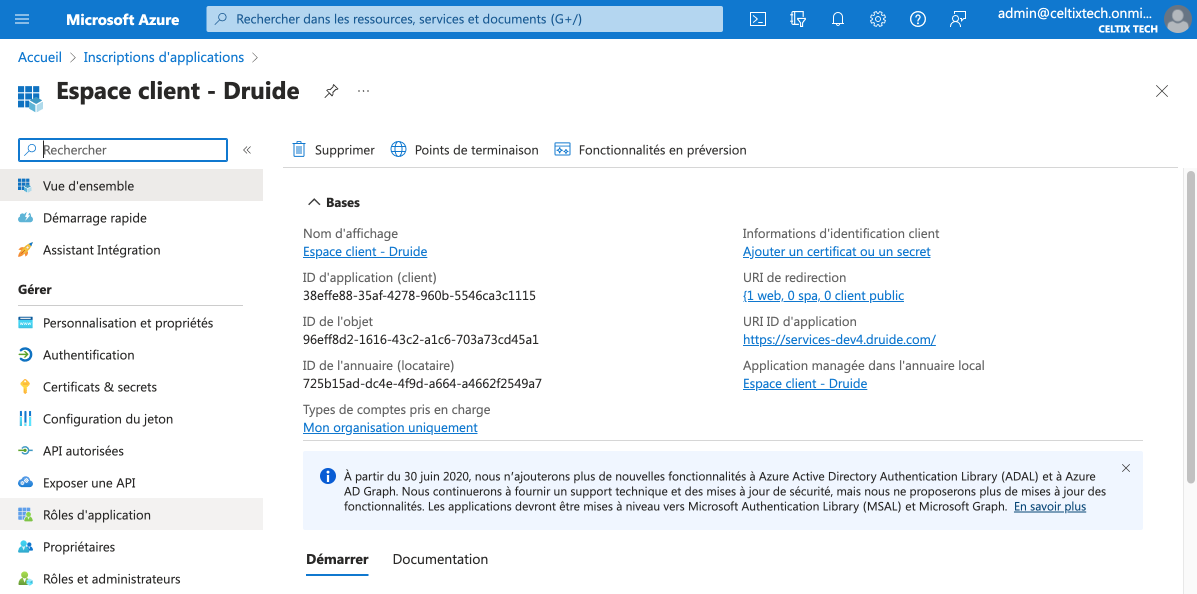Screen dimensions: 1197x594
Task: Click the directory tenant ID value
Action: tap(422, 383)
